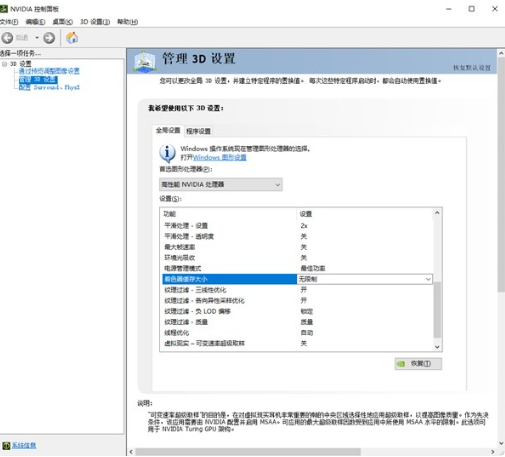The height and width of the screenshot is (457, 505).
Task: Go forward with the Forward arrow button
Action: coord(49,38)
